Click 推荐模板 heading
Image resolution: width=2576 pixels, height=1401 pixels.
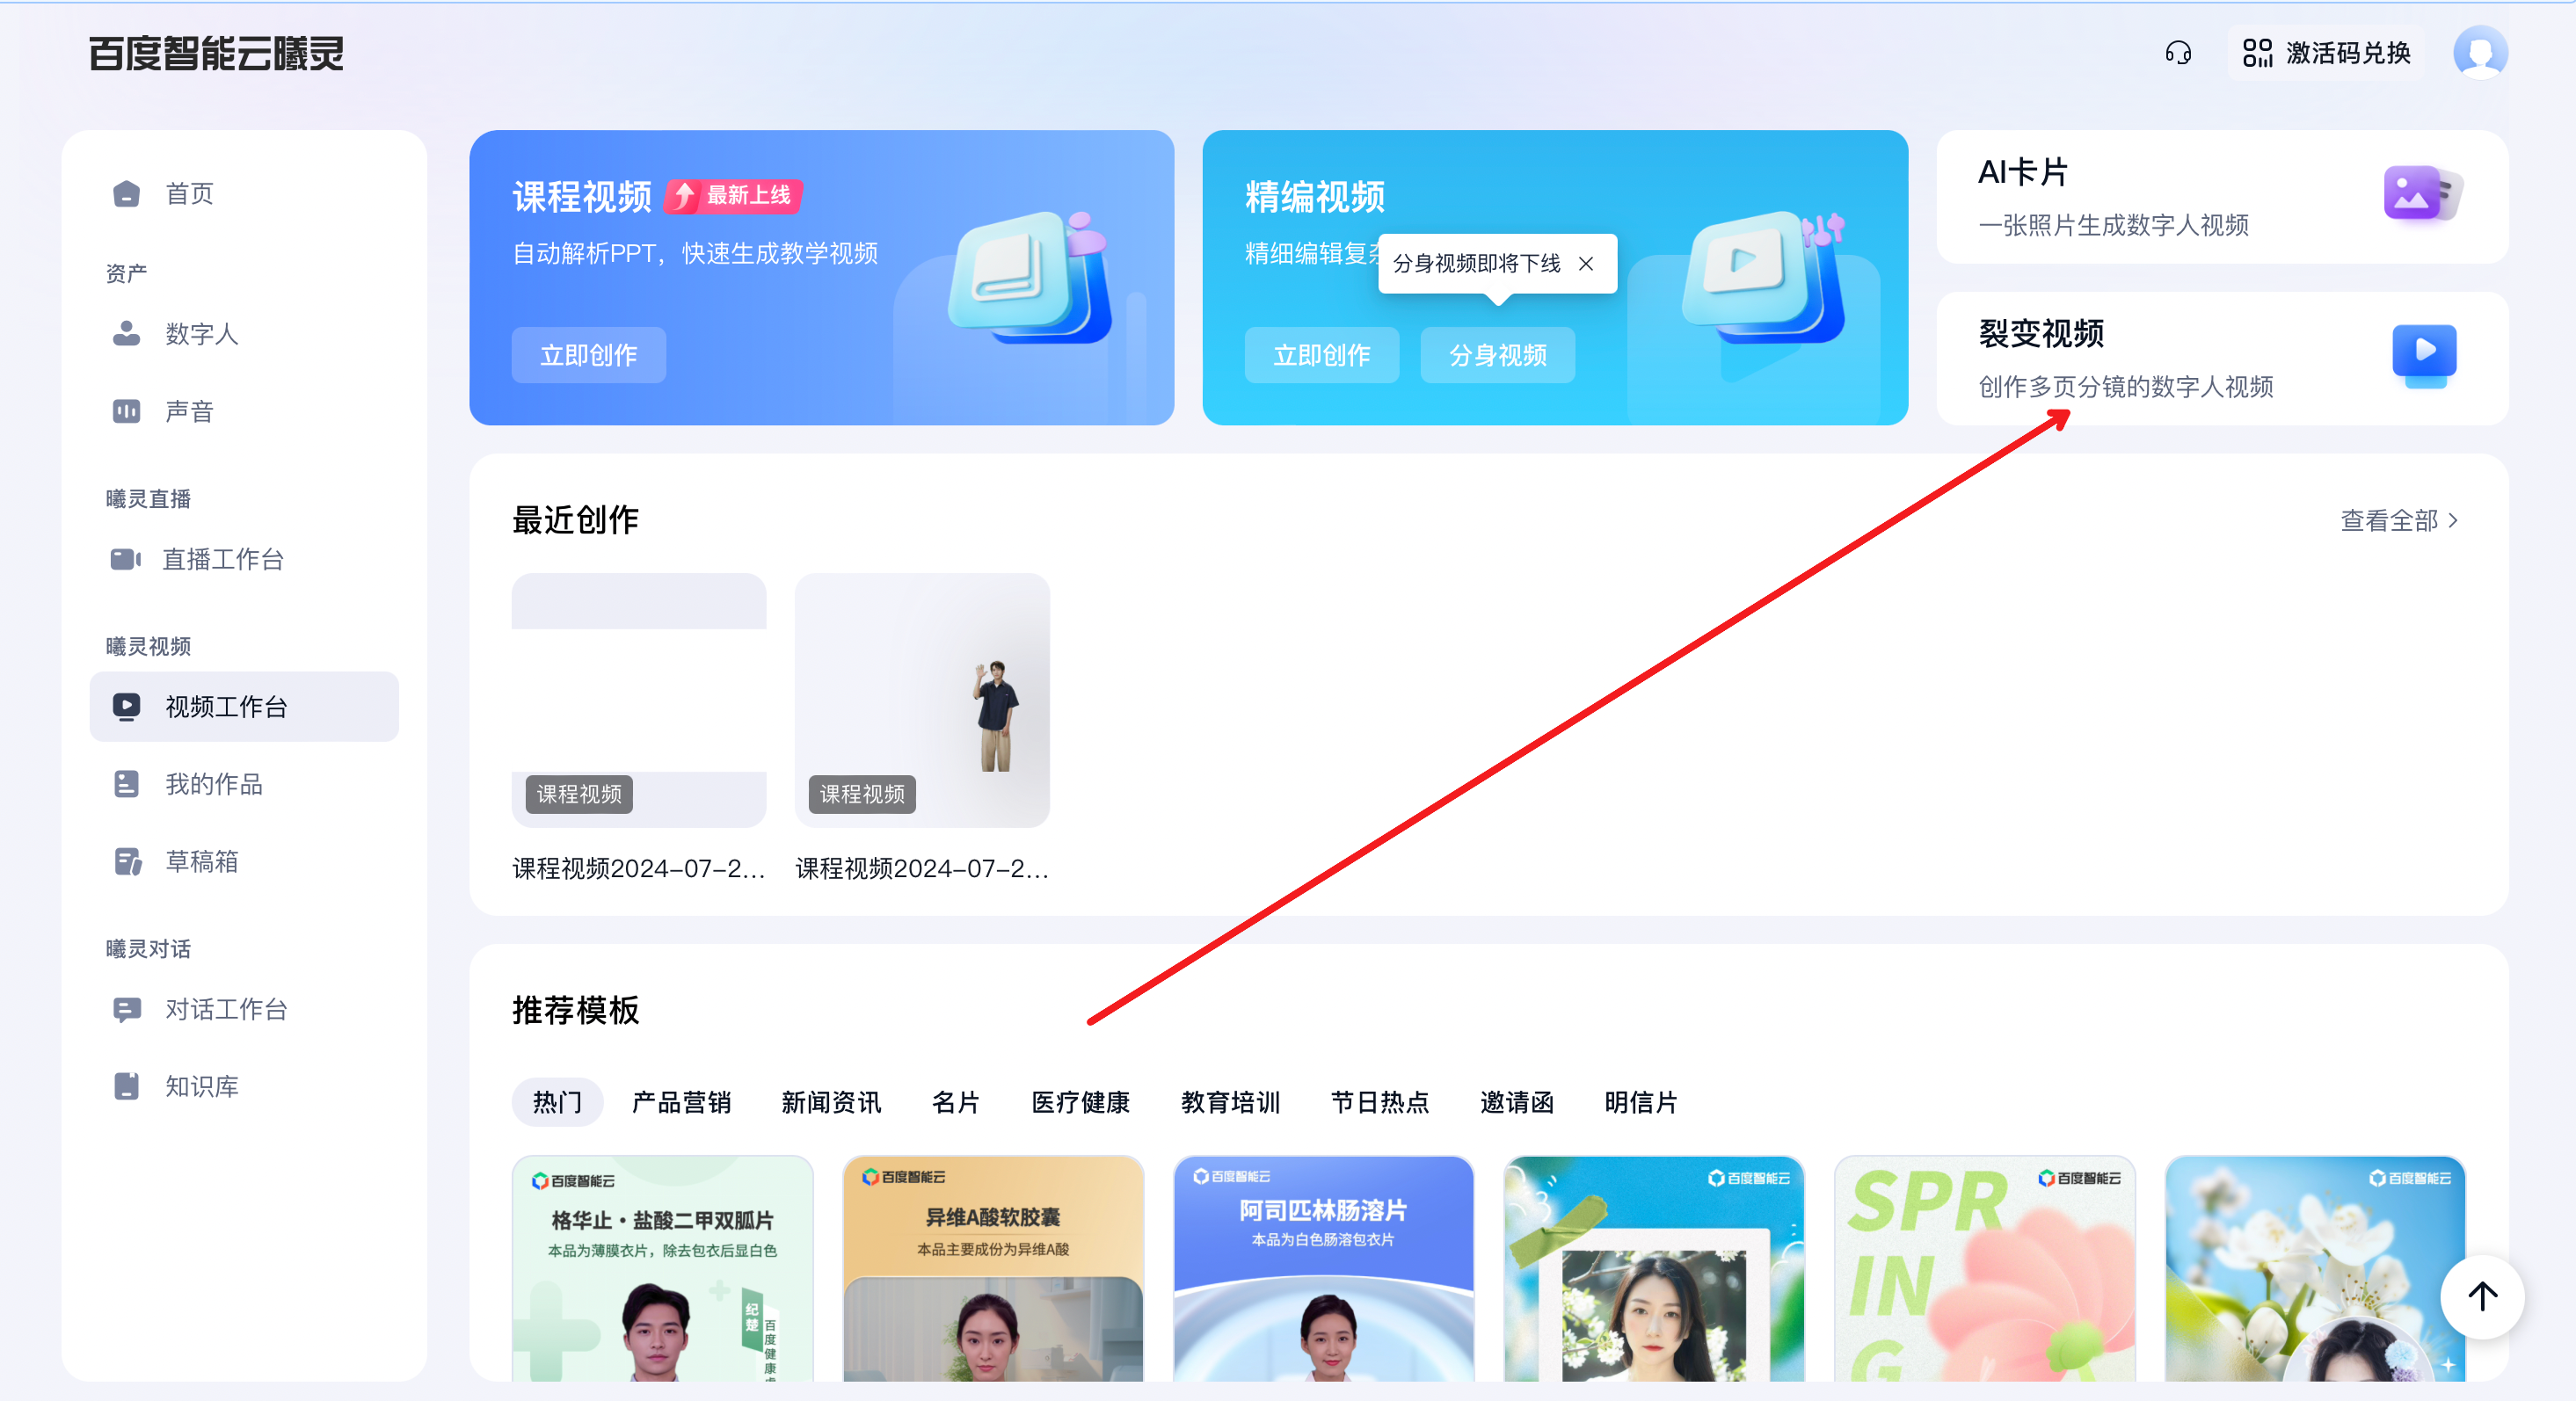pyautogui.click(x=576, y=1009)
